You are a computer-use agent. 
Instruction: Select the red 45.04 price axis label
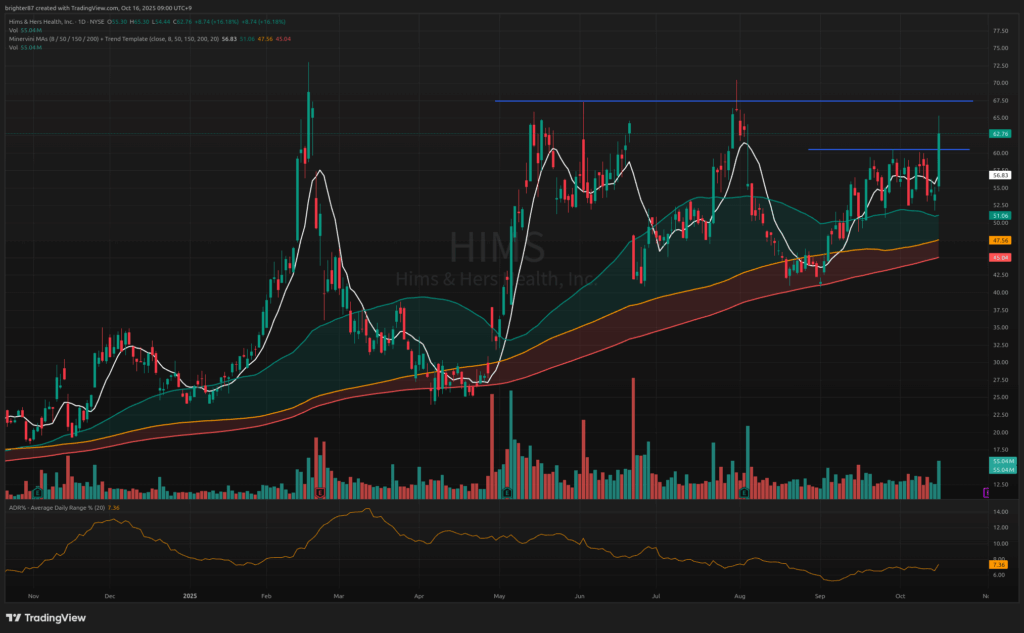pos(999,257)
